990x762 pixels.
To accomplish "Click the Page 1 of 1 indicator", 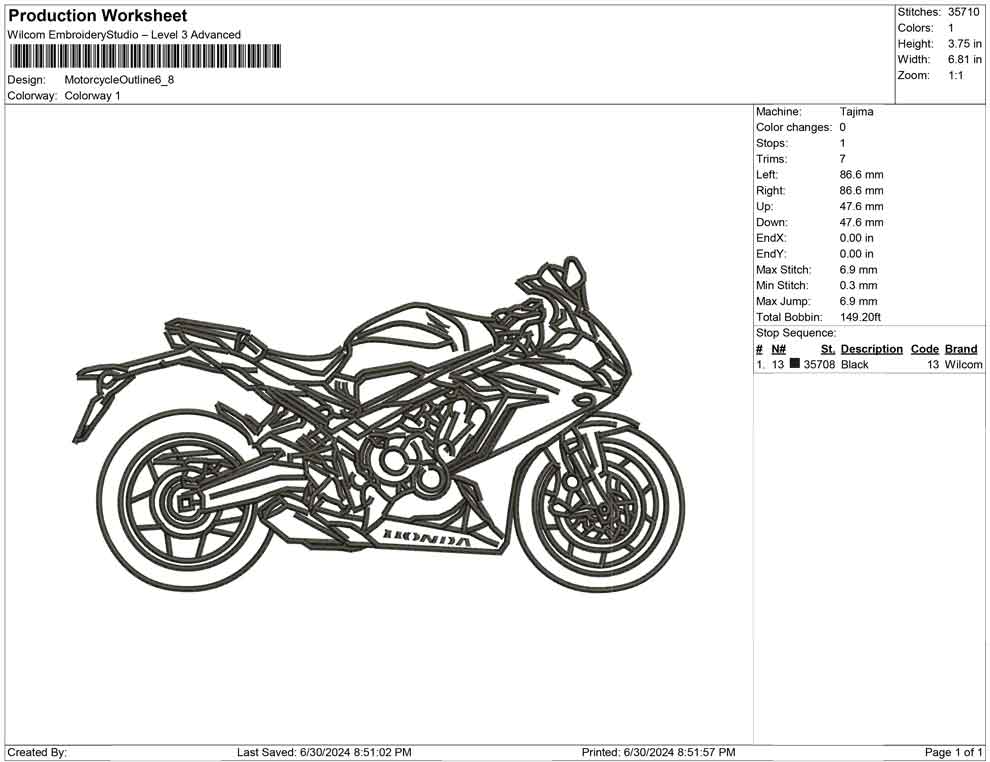I will [953, 752].
